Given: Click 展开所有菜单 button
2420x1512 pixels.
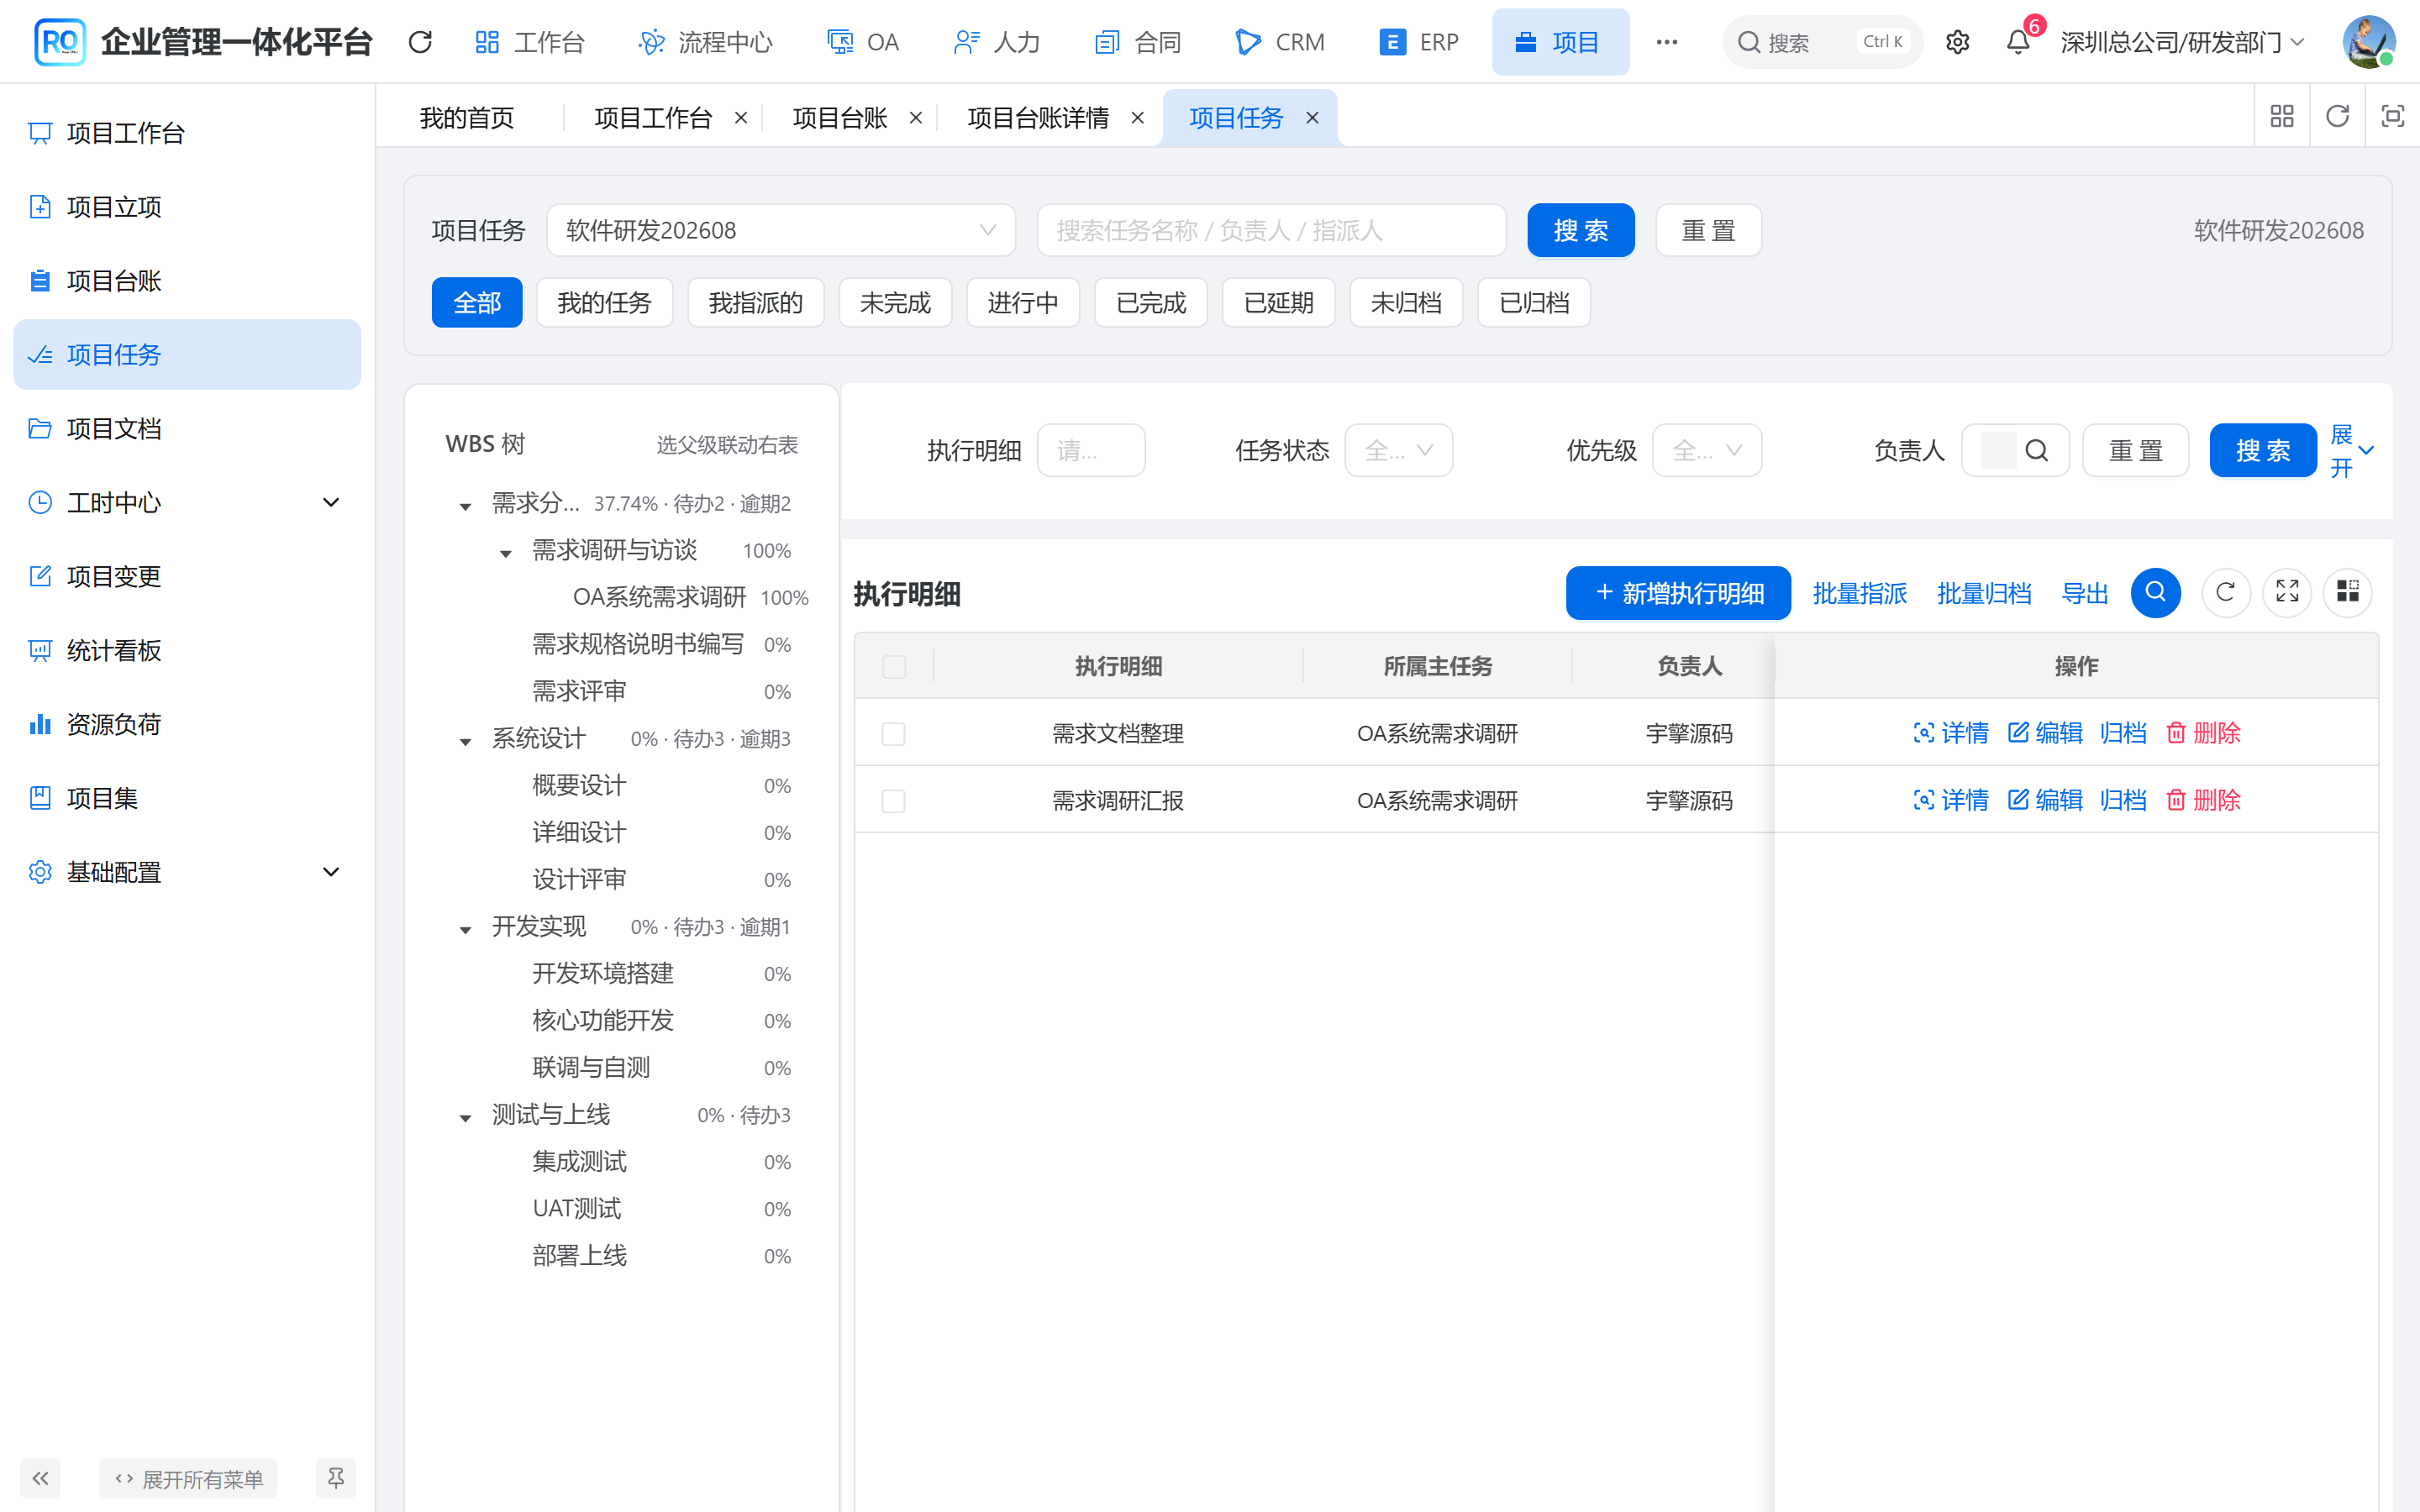Looking at the screenshot, I should [188, 1478].
